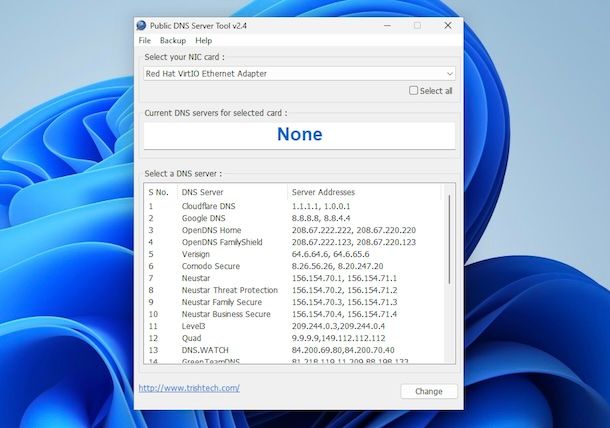
Task: Open the Backup menu
Action: point(173,40)
